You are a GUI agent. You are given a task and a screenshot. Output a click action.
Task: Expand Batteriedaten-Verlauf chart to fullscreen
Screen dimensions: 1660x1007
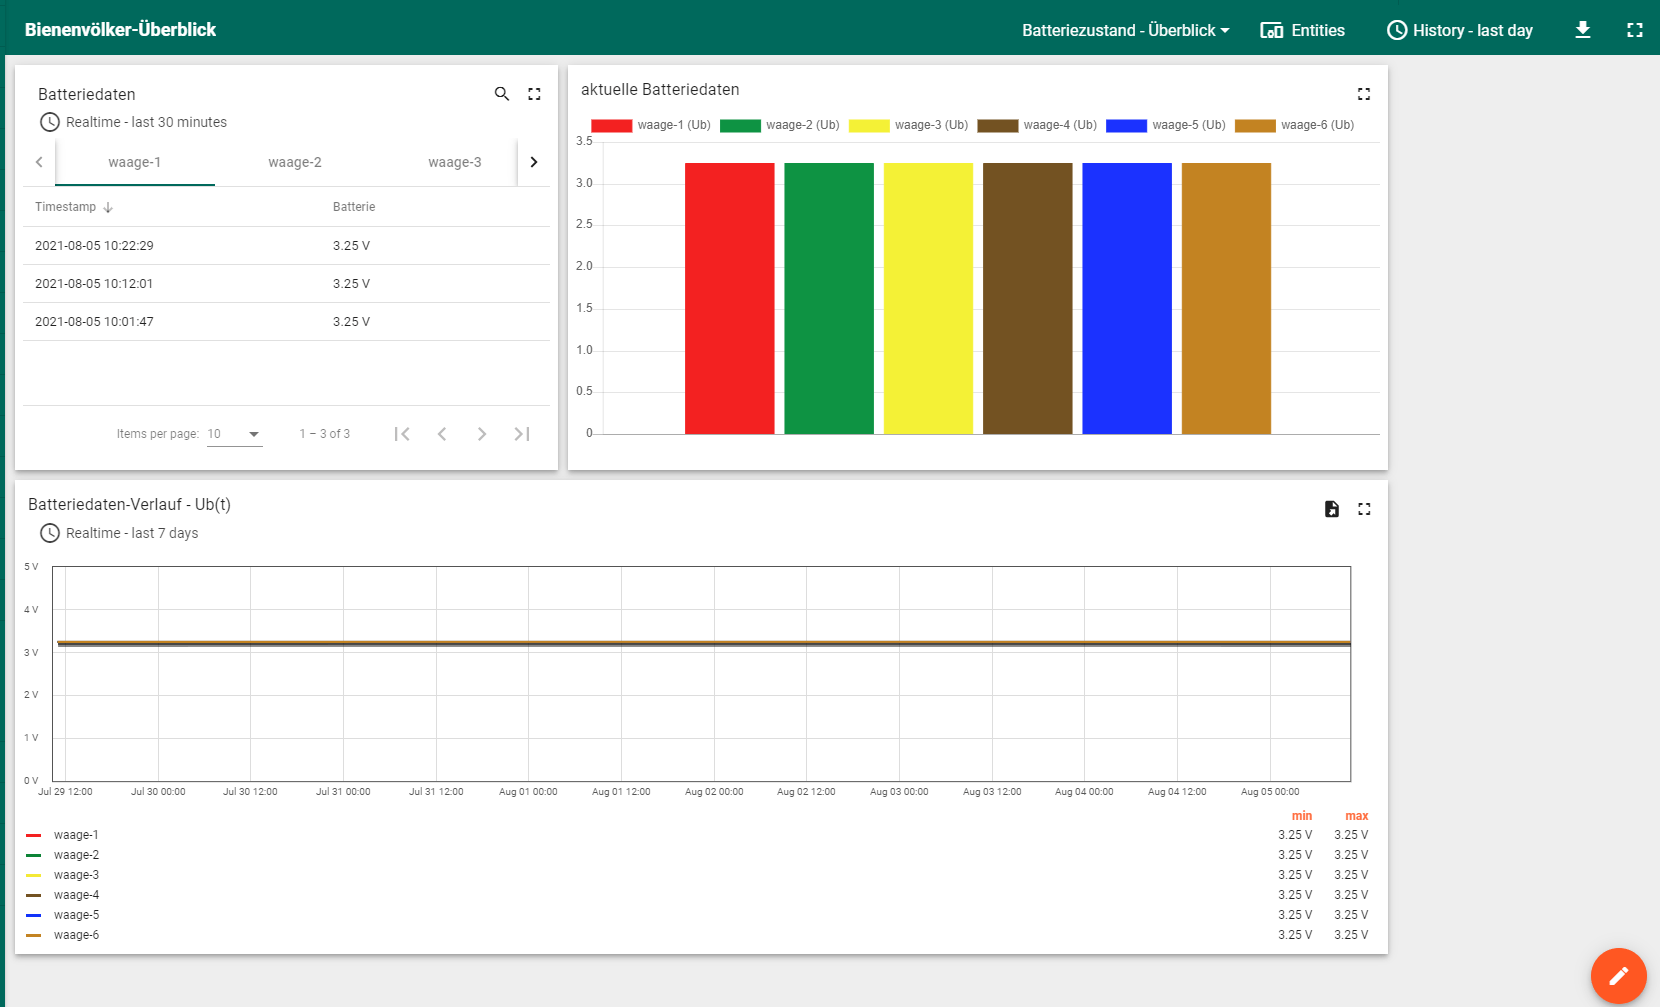tap(1363, 509)
